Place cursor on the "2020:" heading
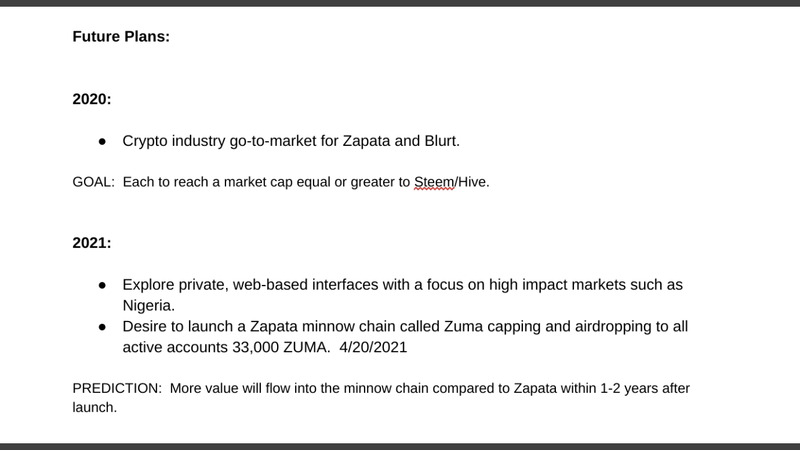 [x=92, y=99]
